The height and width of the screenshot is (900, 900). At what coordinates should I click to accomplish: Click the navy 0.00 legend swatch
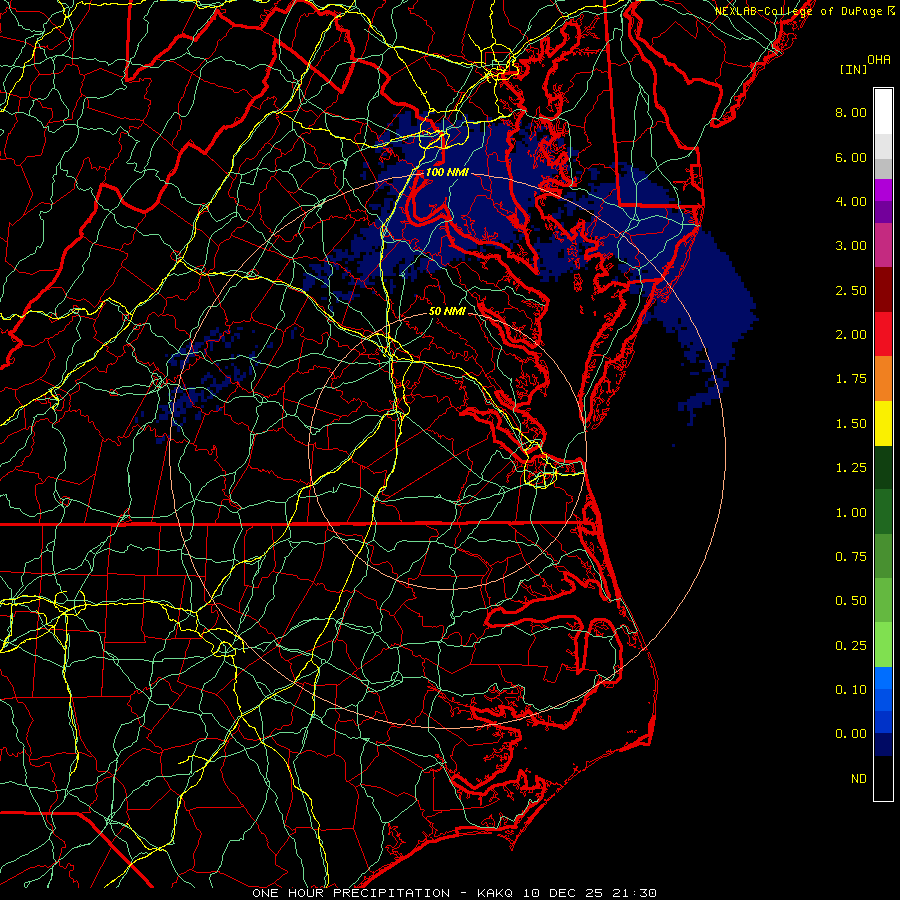tap(883, 744)
